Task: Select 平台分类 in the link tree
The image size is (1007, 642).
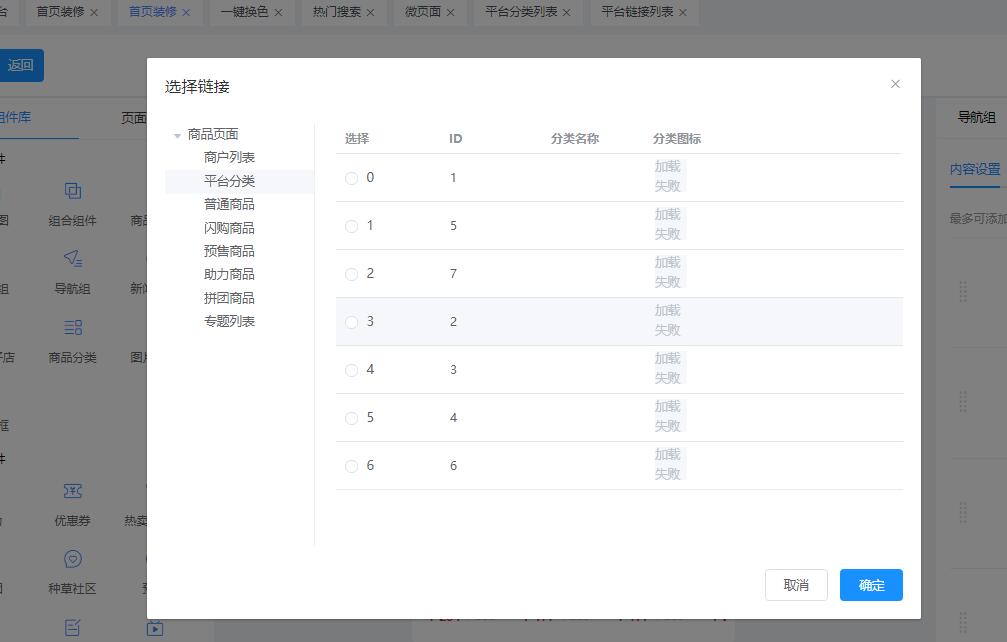Action: 229,181
